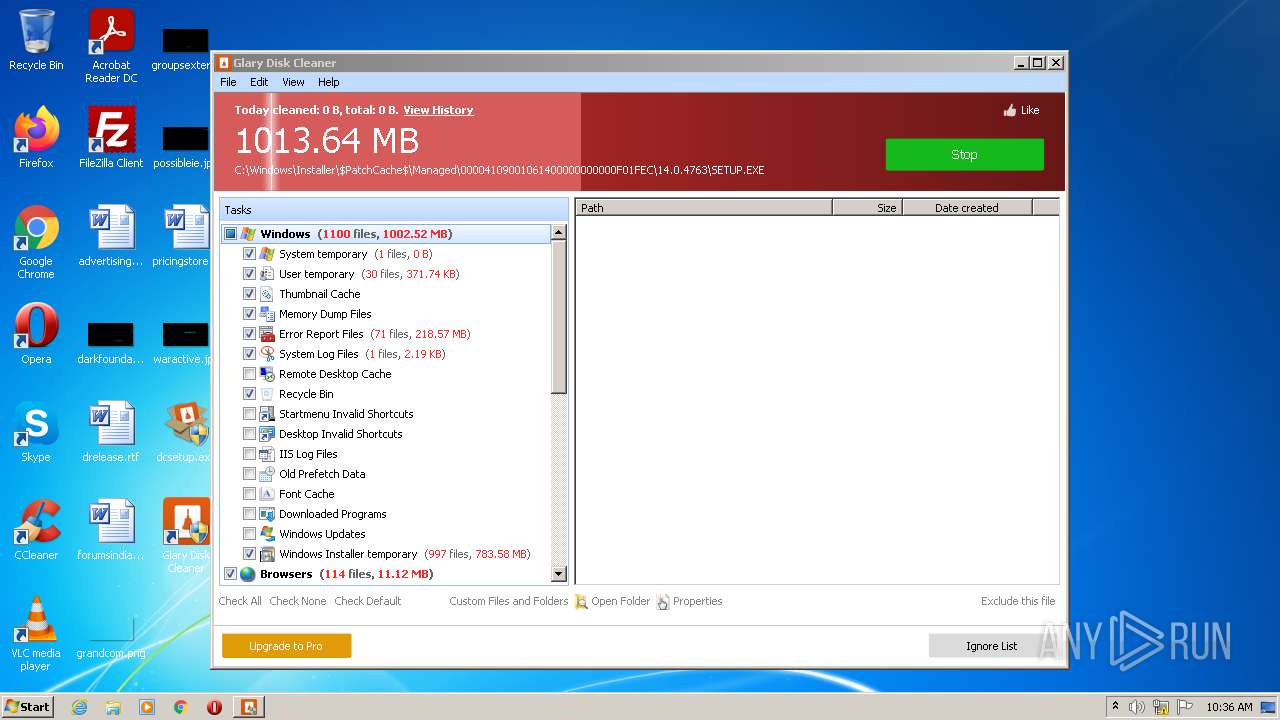Click the task list scroll-up arrow
1280x720 pixels.
coord(559,232)
